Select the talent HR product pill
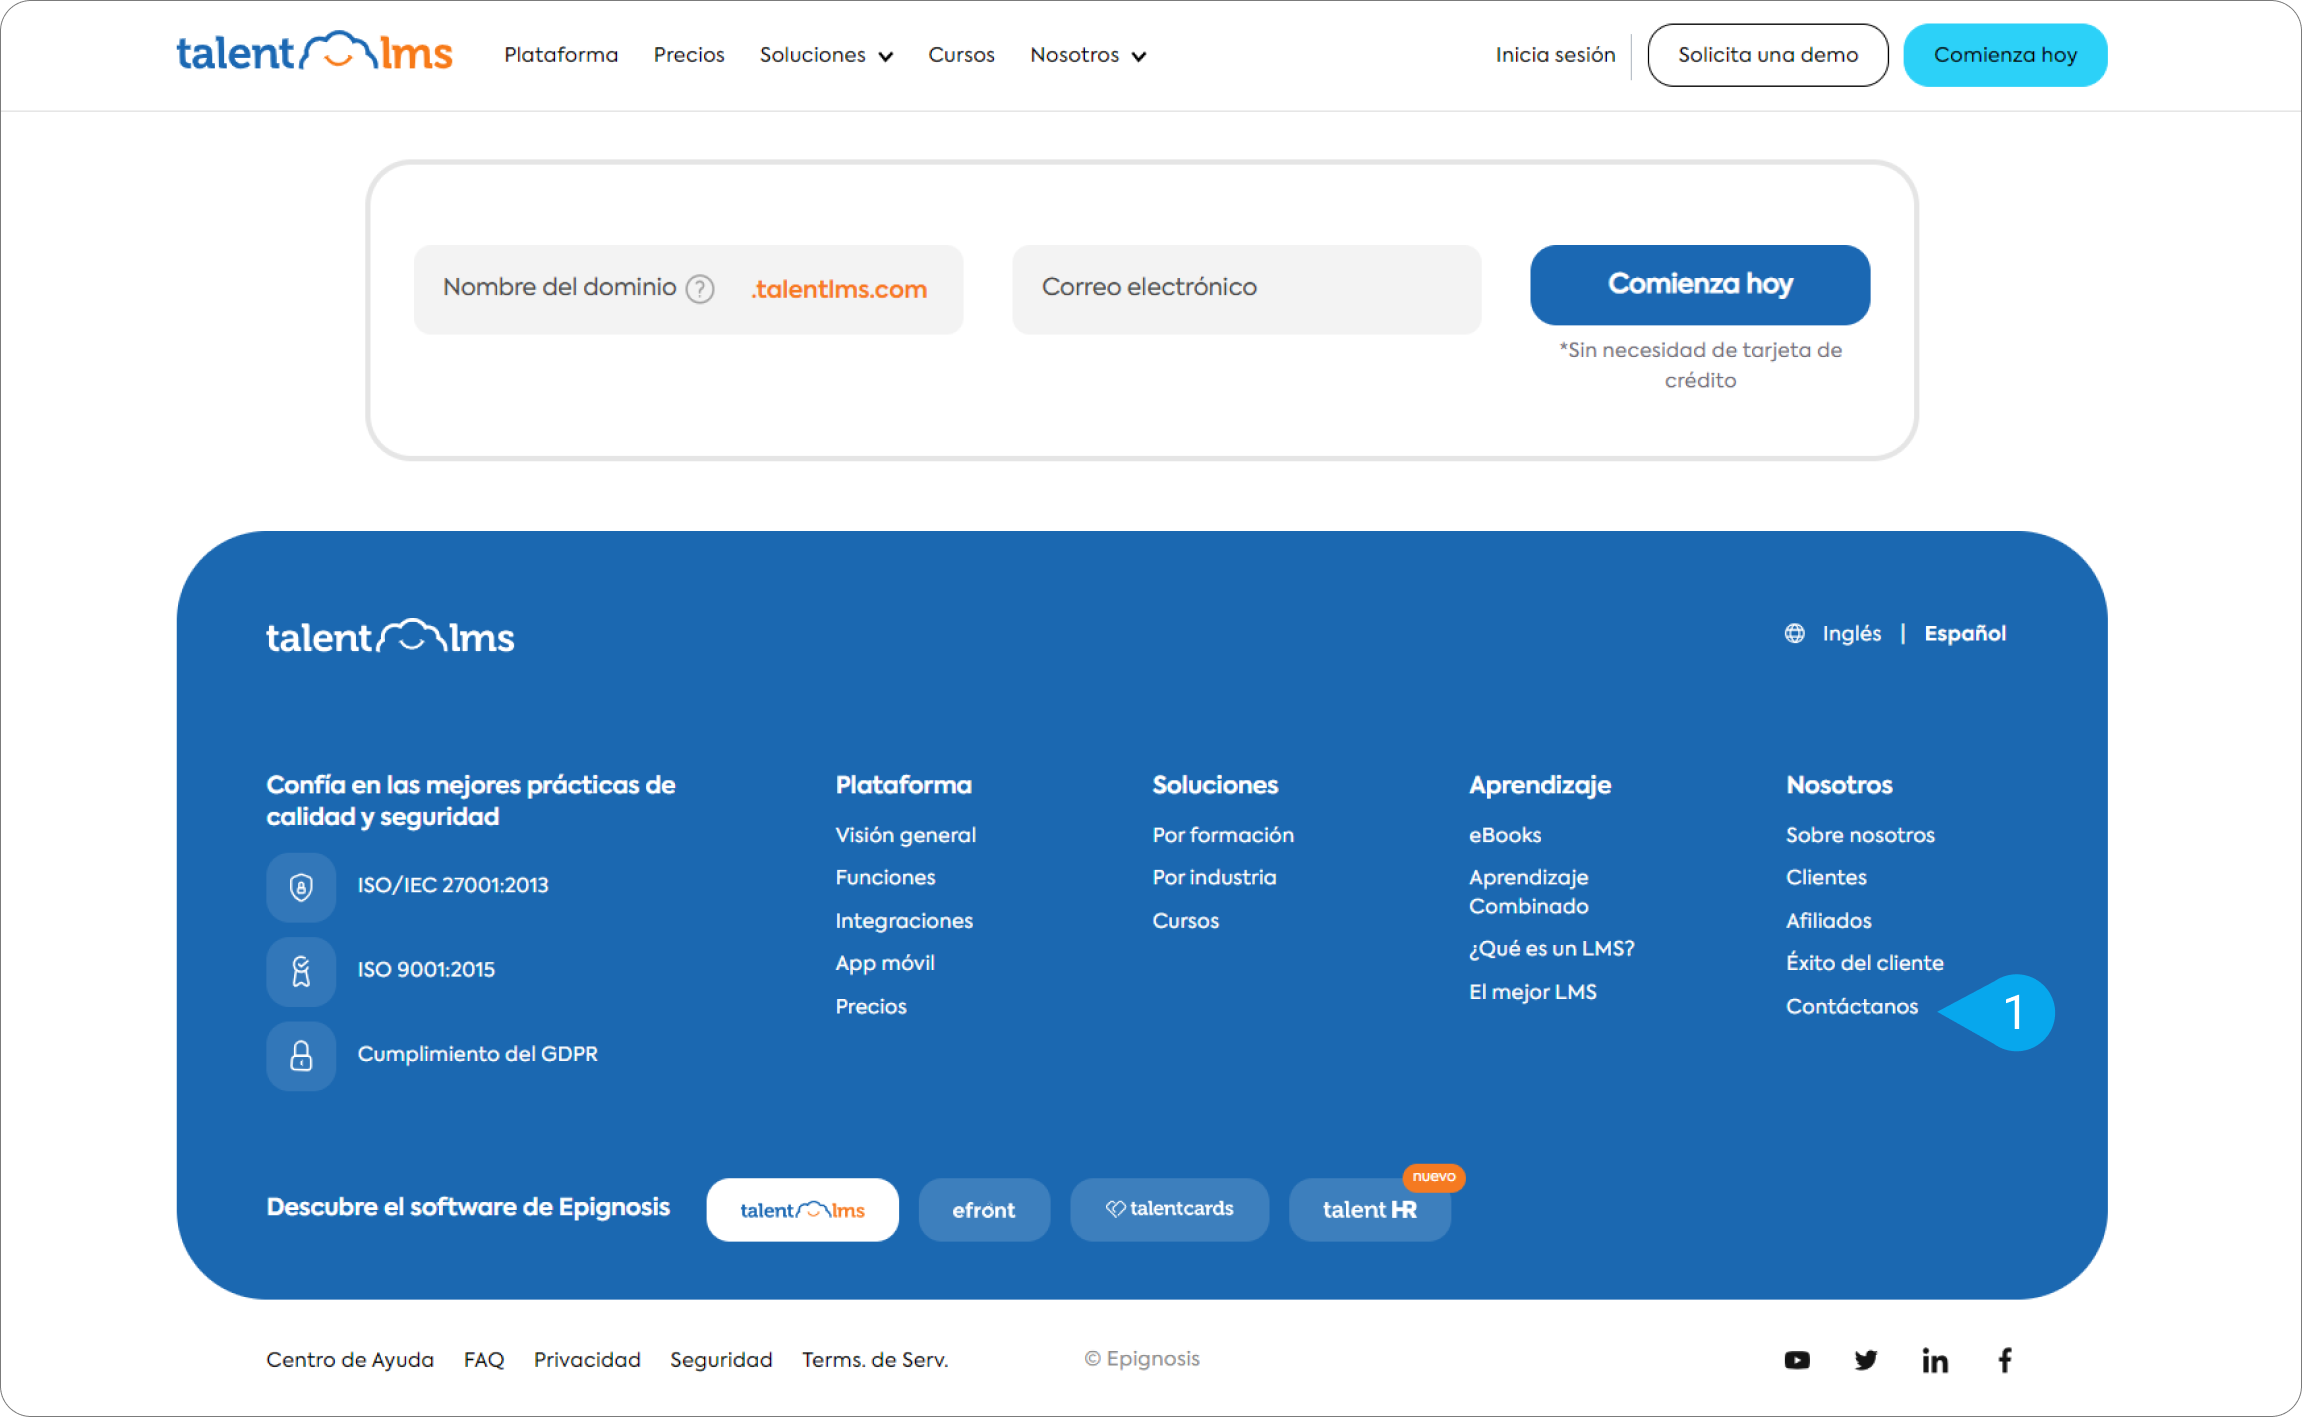Viewport: 2302px width, 1417px height. click(1370, 1210)
